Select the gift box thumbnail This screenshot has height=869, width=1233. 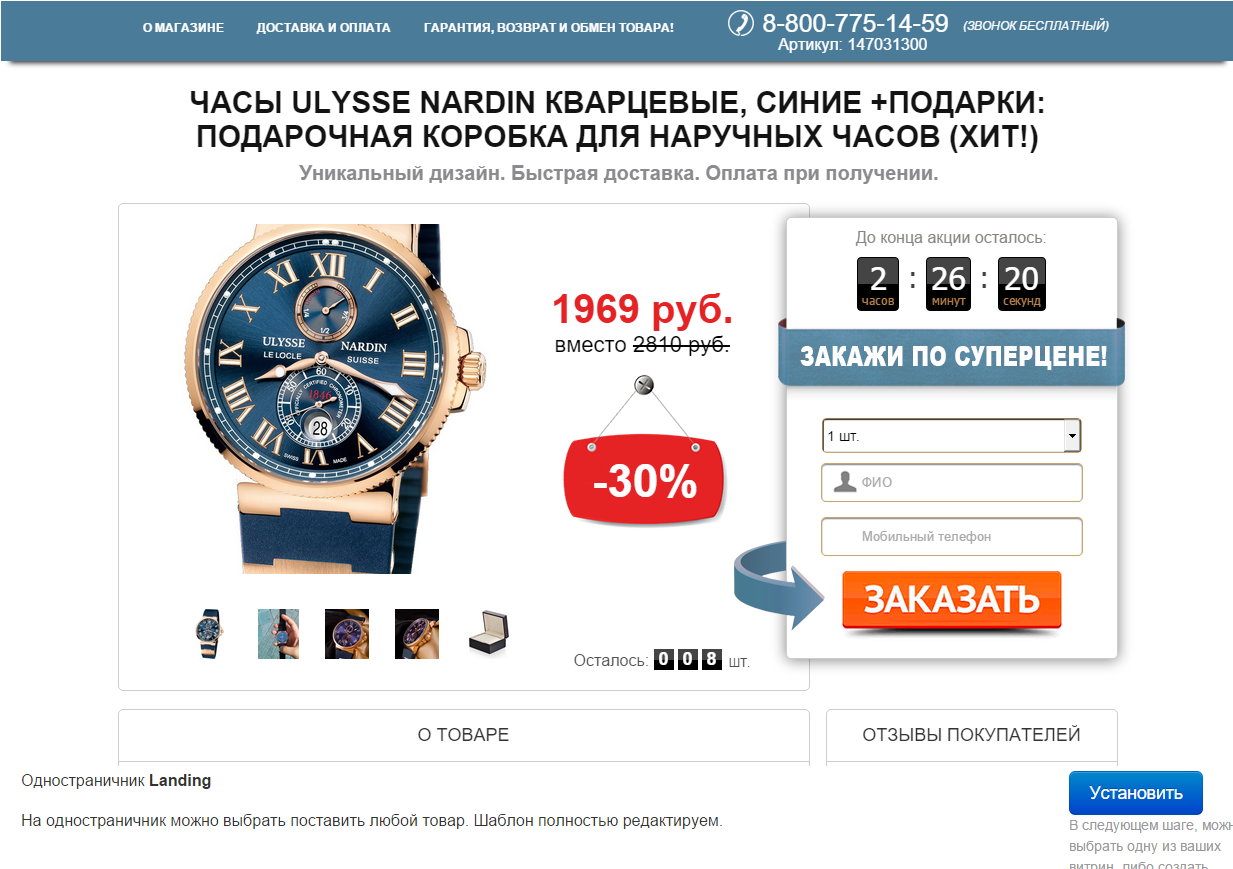[x=489, y=633]
